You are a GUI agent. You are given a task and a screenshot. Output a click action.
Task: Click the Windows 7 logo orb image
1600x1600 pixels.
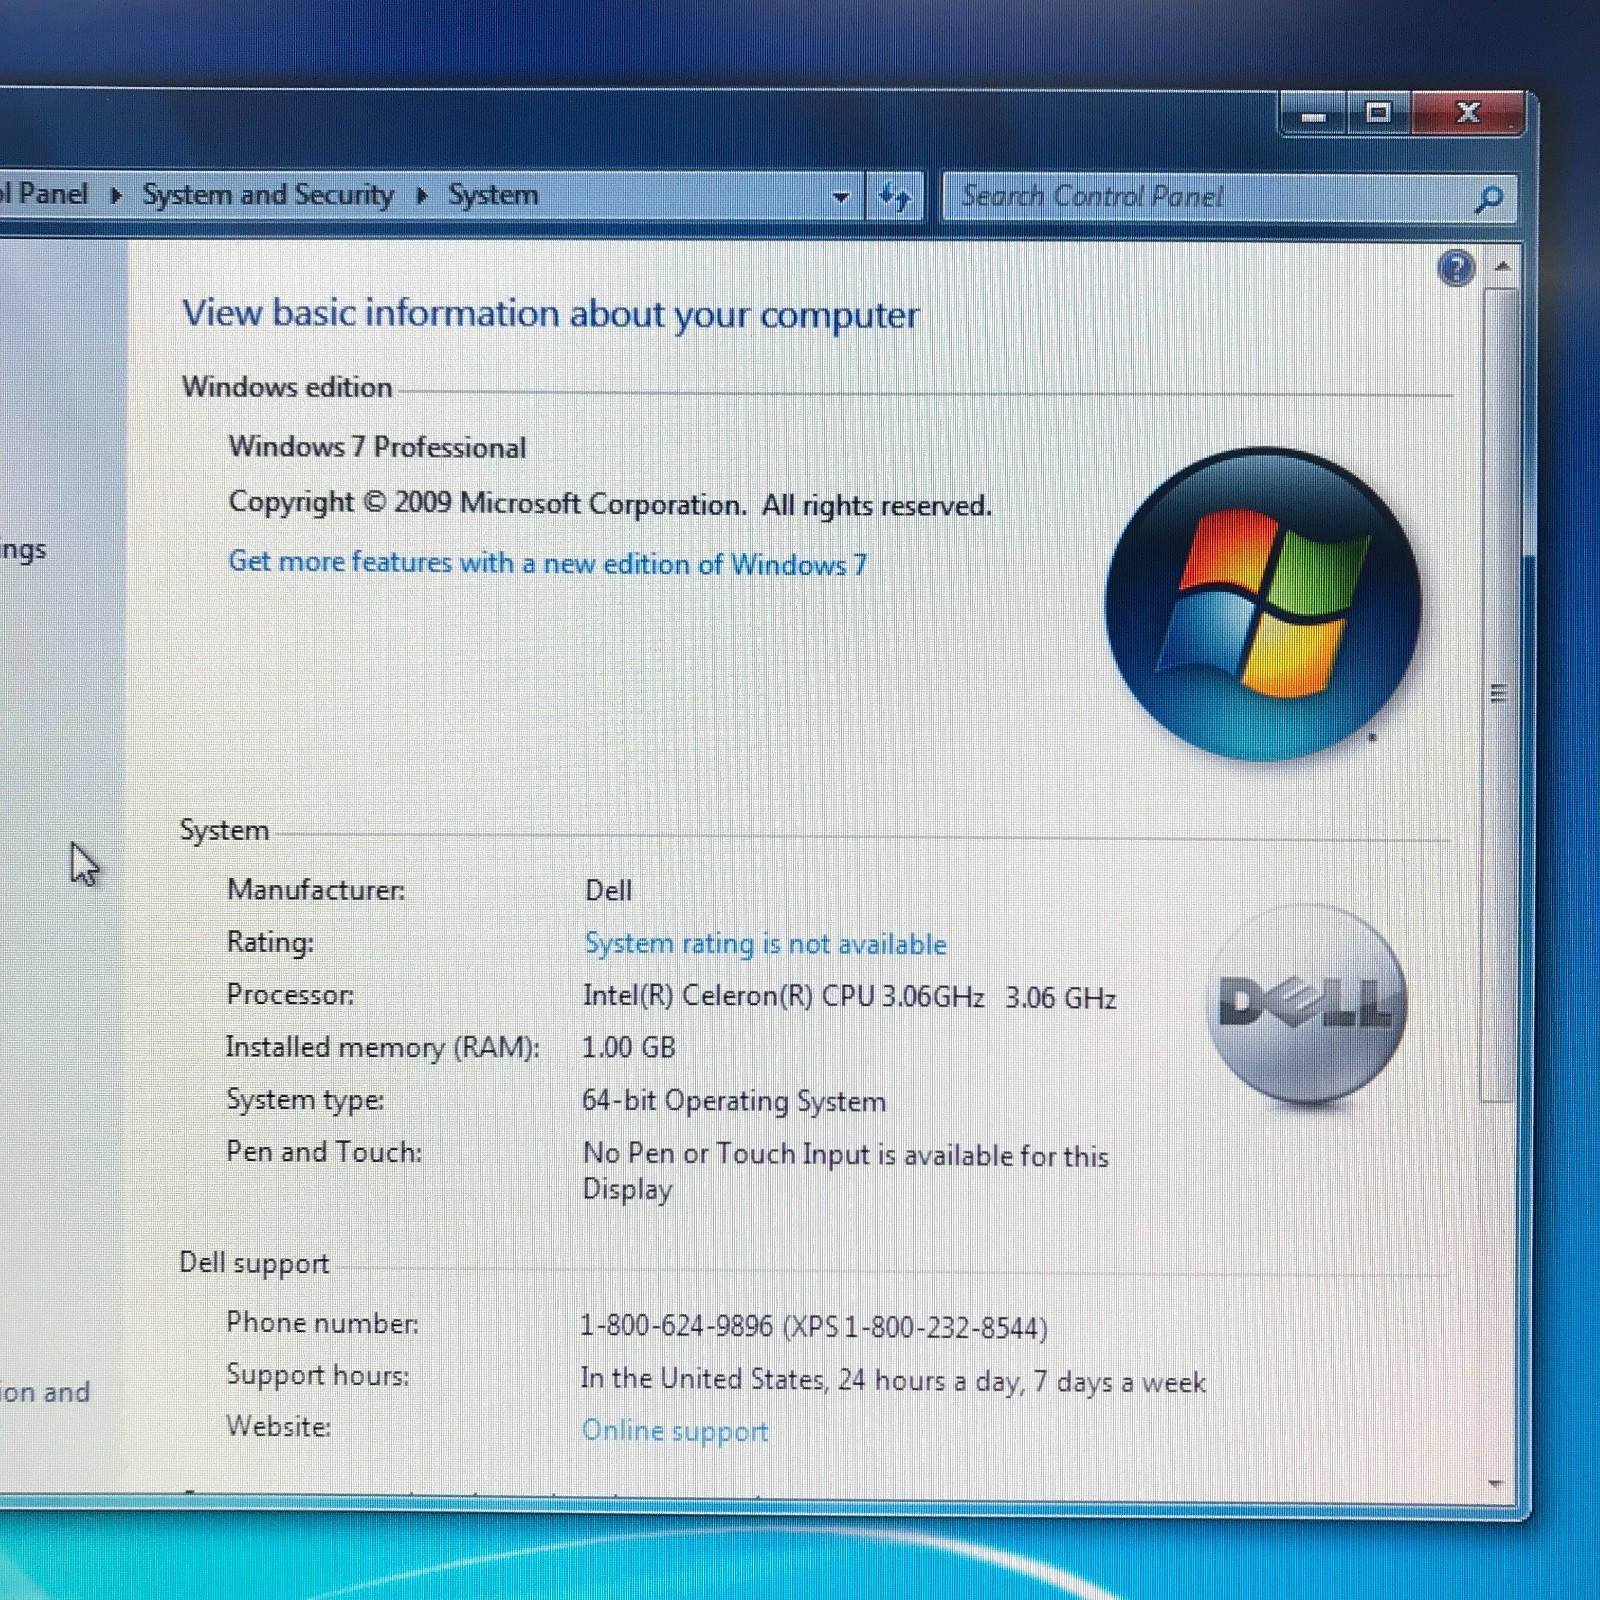[x=1263, y=604]
